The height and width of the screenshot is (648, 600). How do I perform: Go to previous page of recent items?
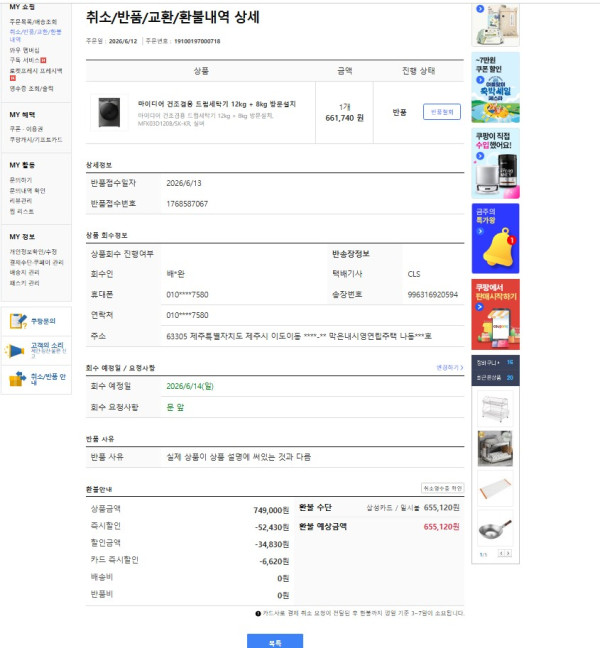point(501,553)
